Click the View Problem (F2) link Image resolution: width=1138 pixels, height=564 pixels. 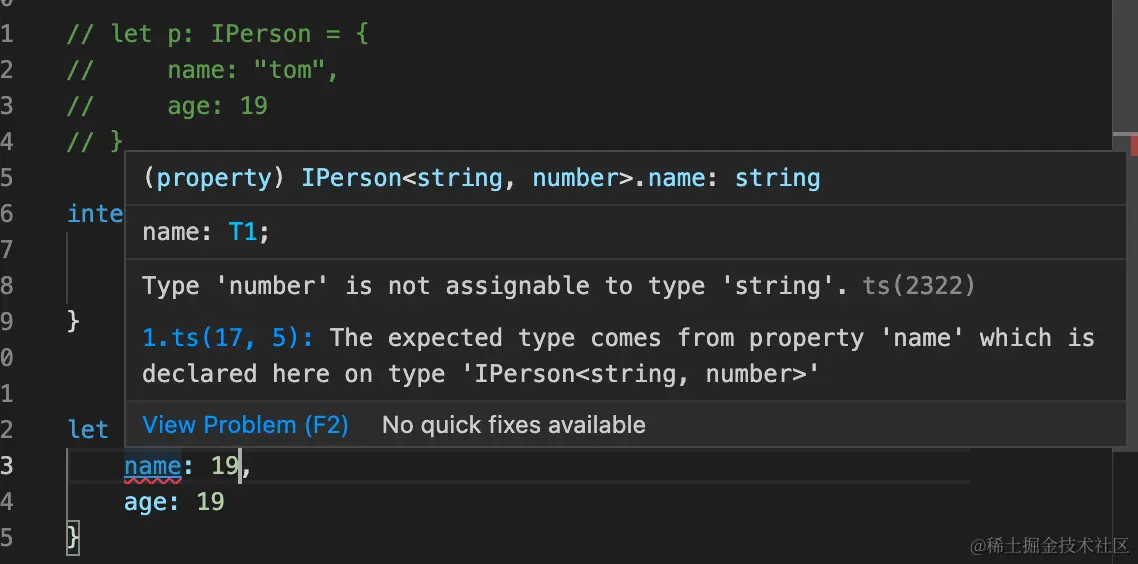point(245,425)
